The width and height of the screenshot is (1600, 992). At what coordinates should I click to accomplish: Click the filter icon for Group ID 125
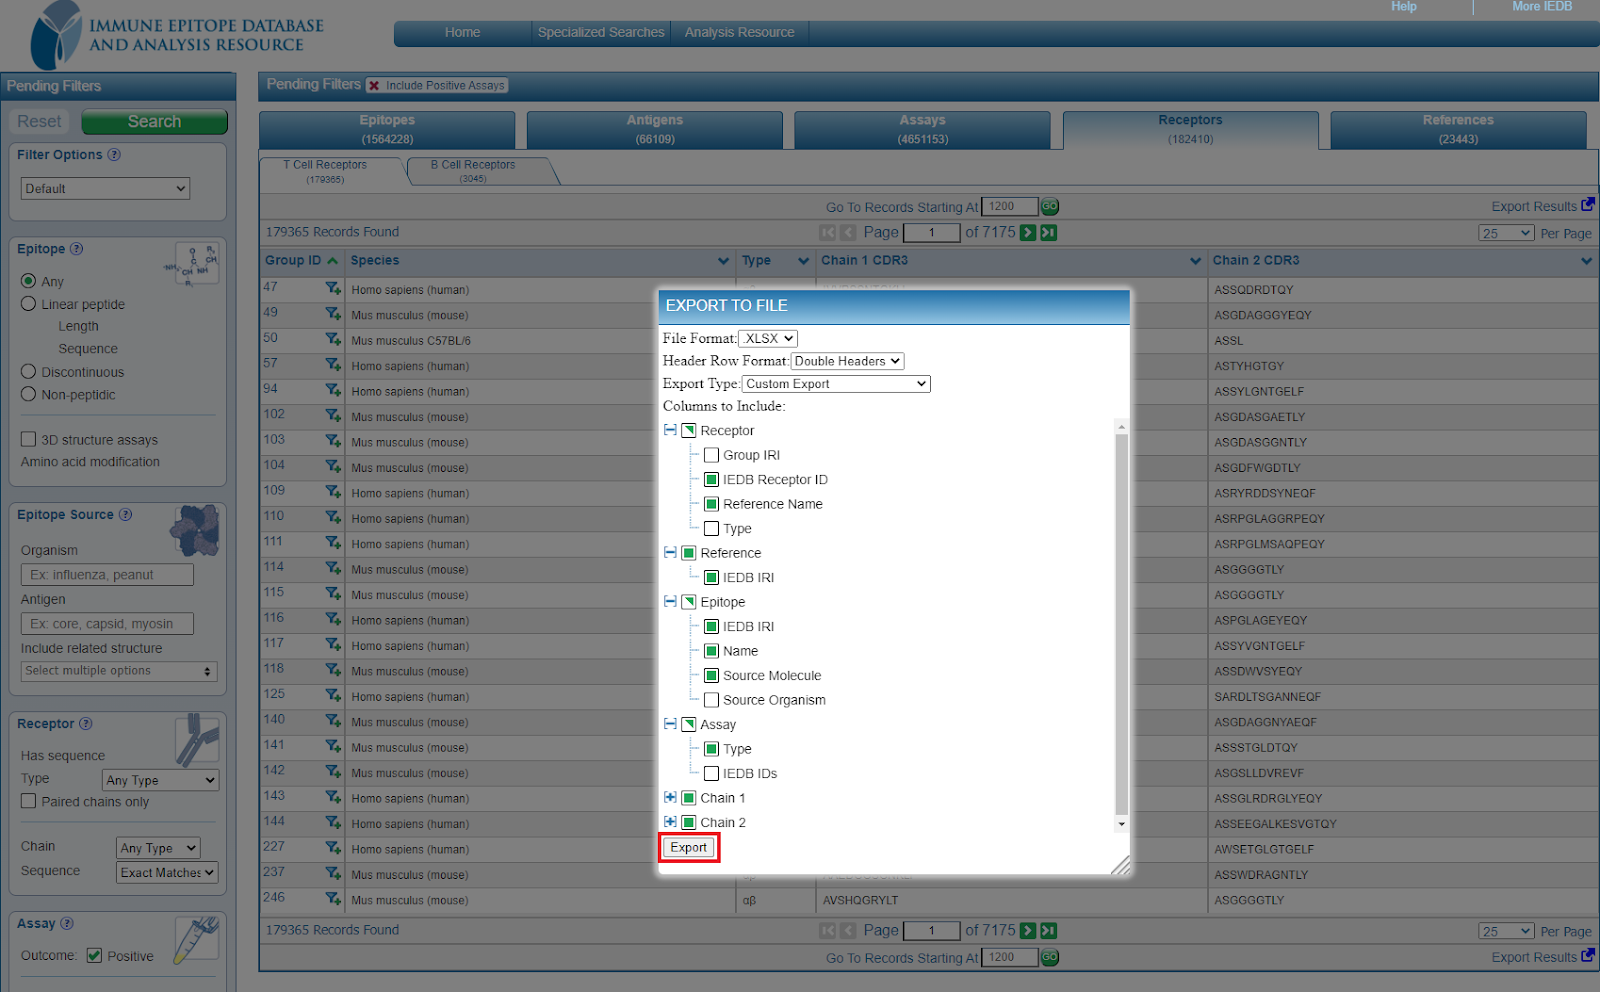[x=333, y=695]
